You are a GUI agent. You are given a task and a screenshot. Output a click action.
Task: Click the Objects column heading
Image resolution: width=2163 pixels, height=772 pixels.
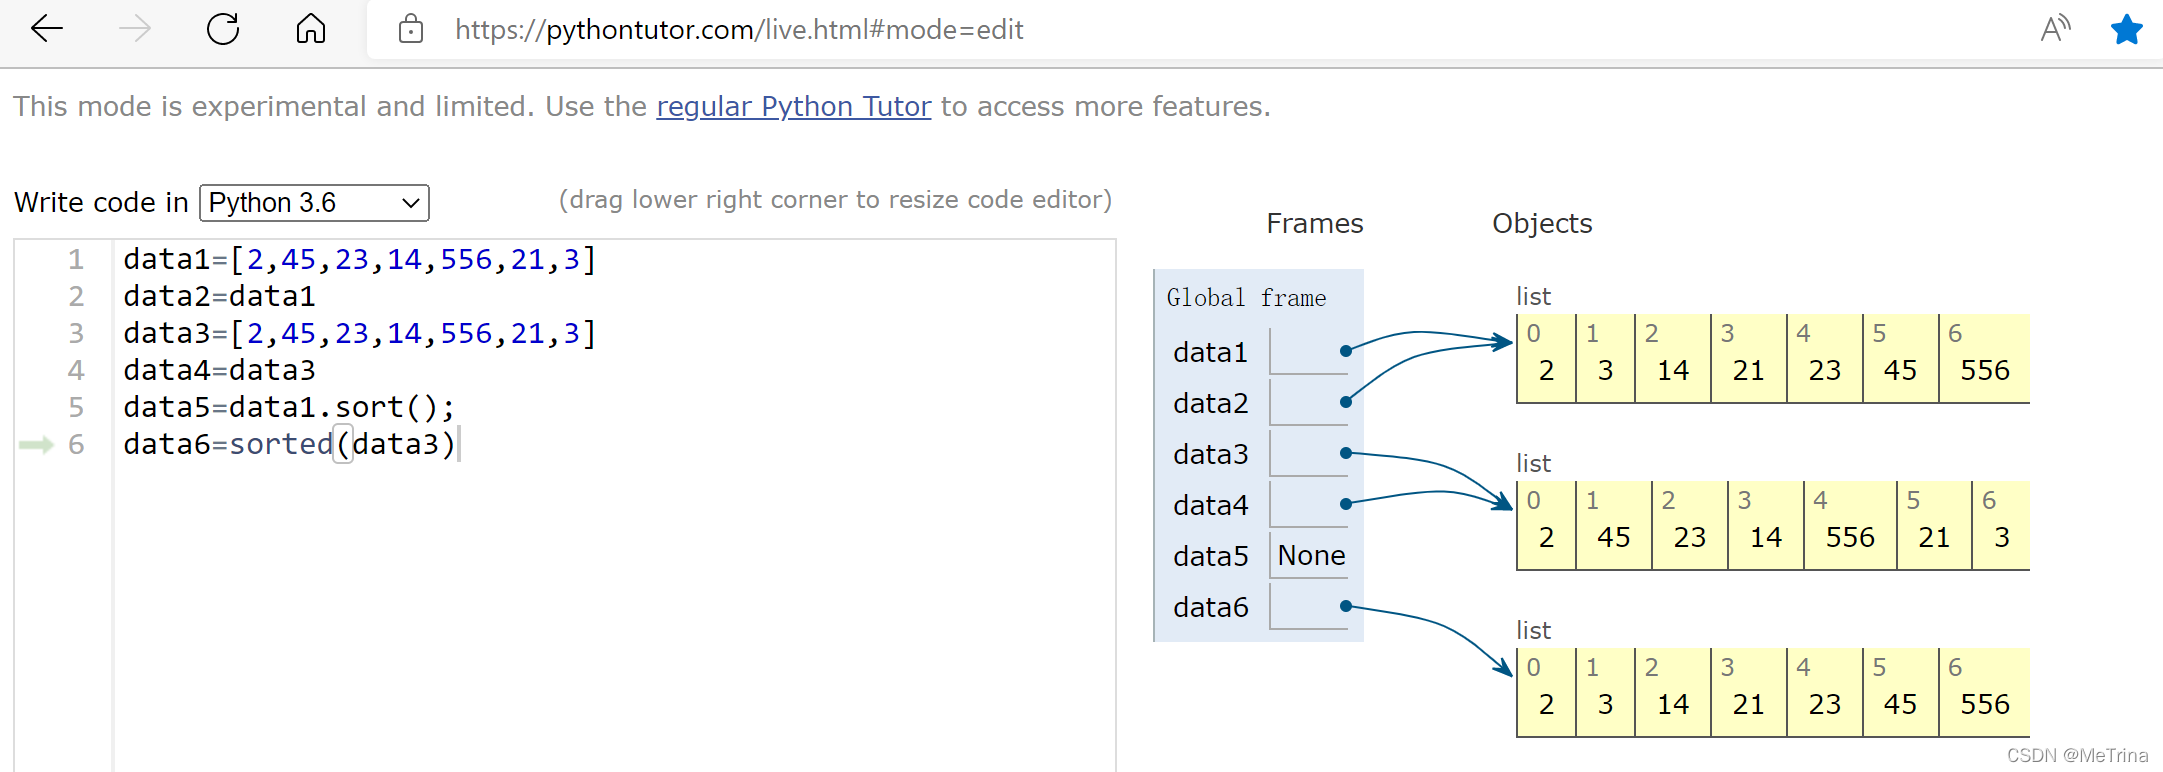point(1542,223)
